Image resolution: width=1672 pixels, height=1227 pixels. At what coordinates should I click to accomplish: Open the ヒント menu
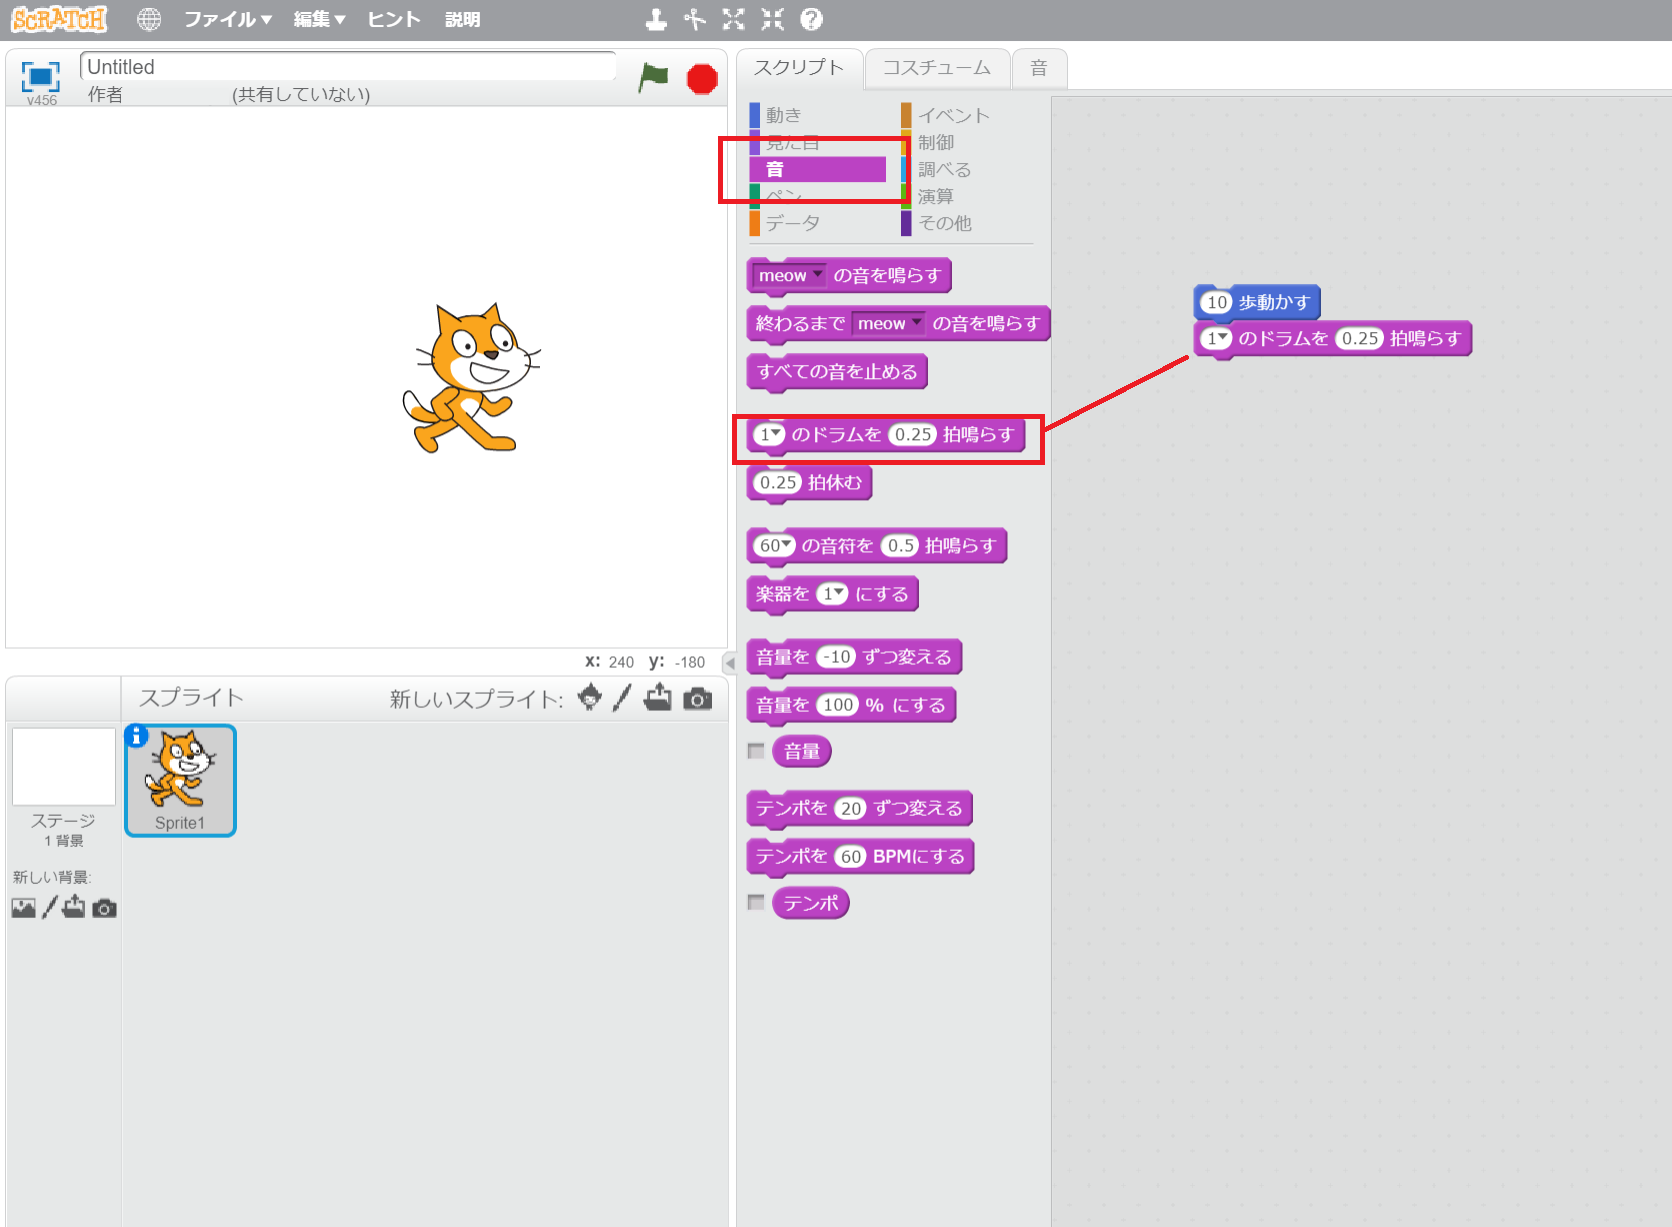[x=393, y=19]
